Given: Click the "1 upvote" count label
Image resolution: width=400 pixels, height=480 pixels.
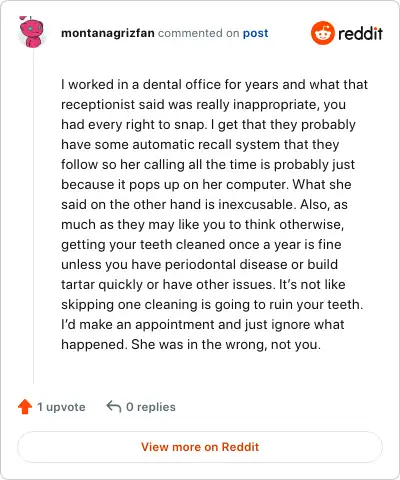Looking at the screenshot, I should 61,407.
